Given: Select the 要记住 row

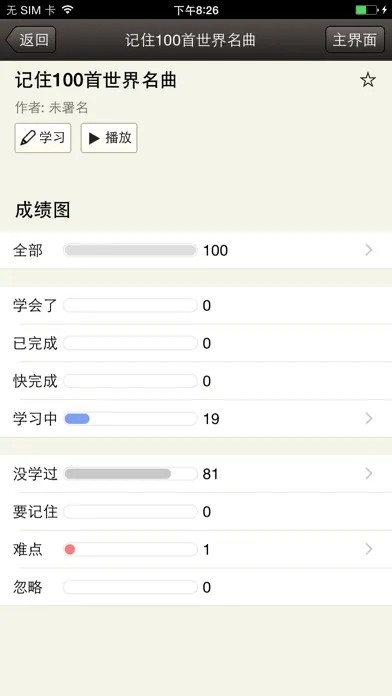Looking at the screenshot, I should pyautogui.click(x=196, y=512).
